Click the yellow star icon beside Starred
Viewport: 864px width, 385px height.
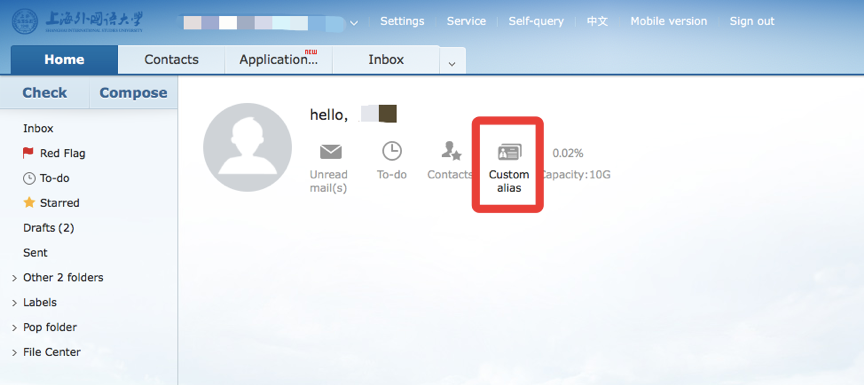(x=29, y=203)
